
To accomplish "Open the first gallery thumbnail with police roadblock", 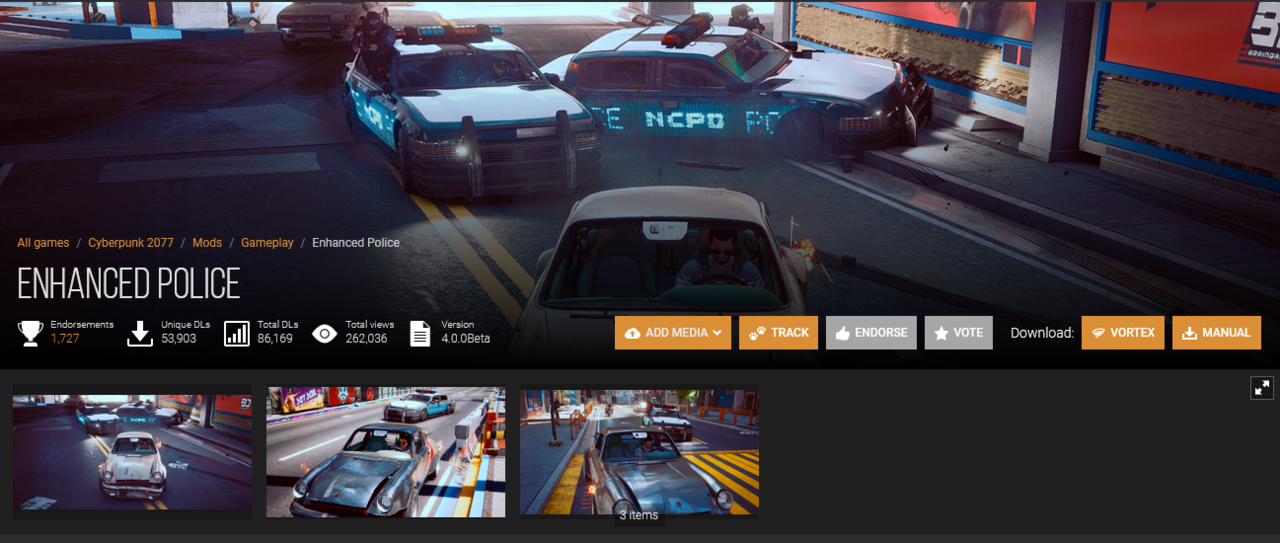I will click(x=132, y=452).
